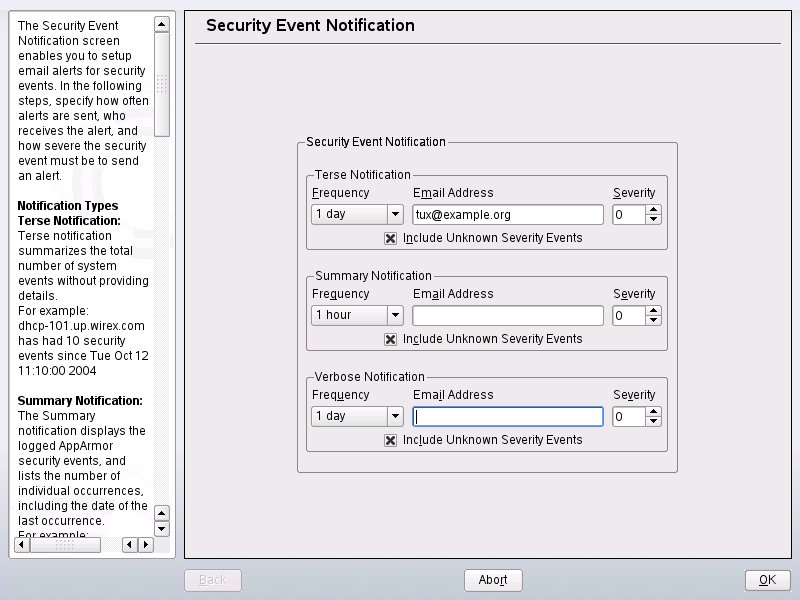Viewport: 800px width, 600px height.
Task: Decrease Summary Notification Severity with down arrow
Action: (x=651, y=320)
